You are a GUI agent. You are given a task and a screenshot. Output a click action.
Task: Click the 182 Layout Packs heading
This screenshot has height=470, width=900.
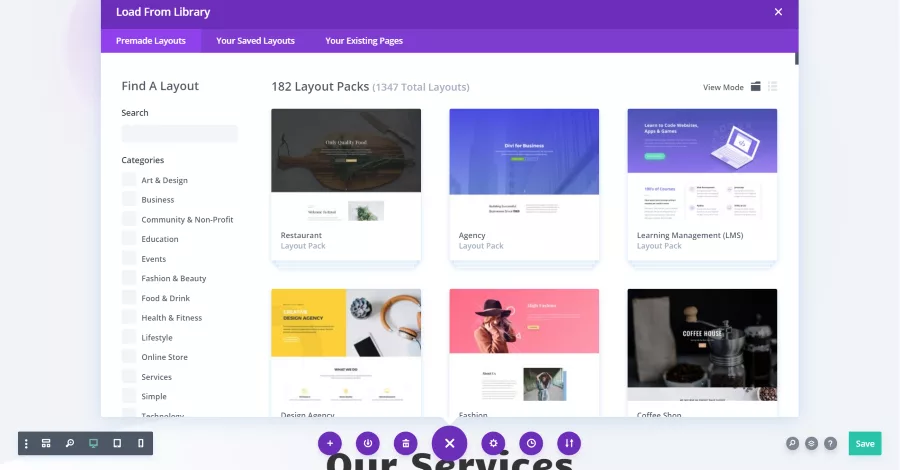pyautogui.click(x=320, y=87)
